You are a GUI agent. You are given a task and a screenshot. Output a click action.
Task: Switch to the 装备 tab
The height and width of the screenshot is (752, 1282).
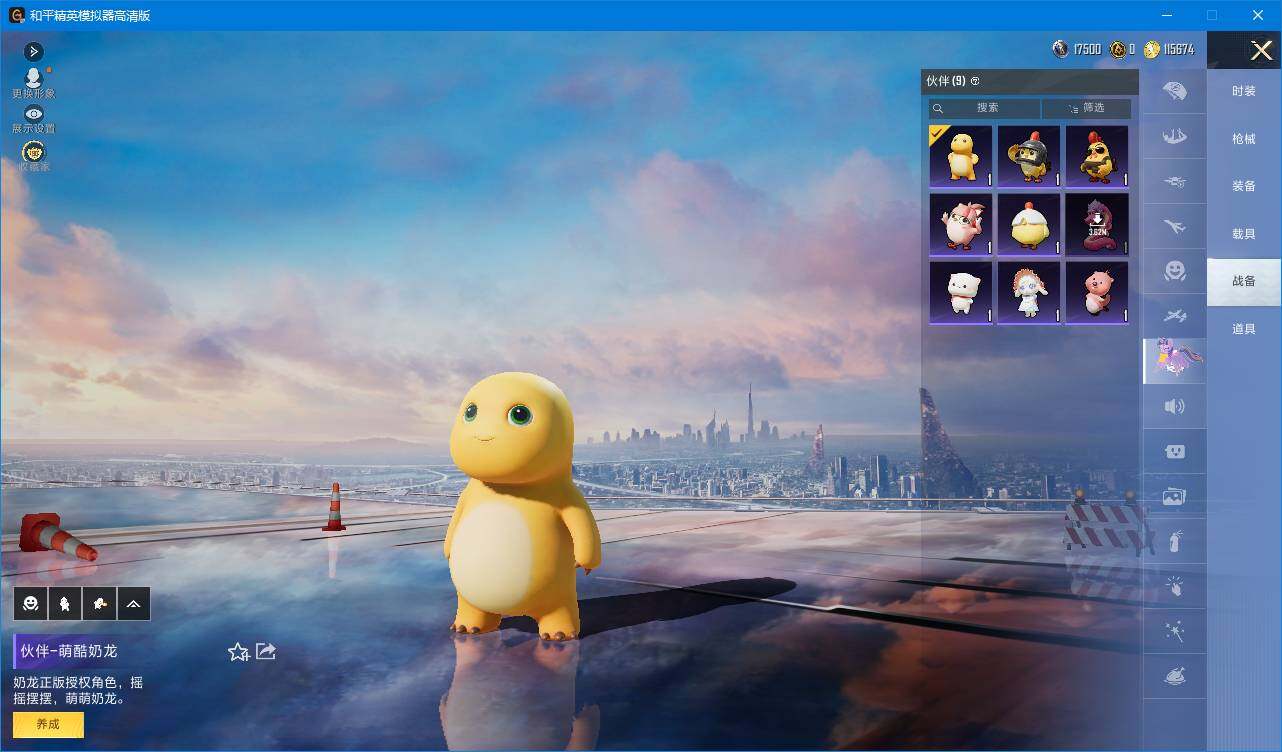tap(1244, 186)
